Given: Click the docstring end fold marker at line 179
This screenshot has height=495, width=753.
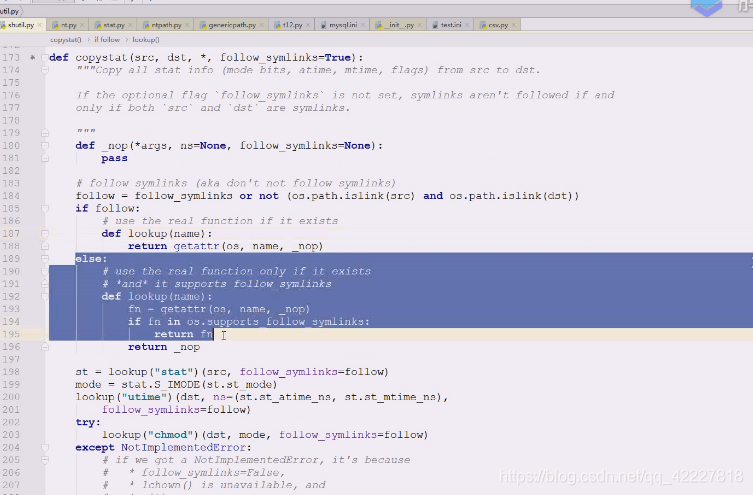Looking at the screenshot, I should click(45, 133).
